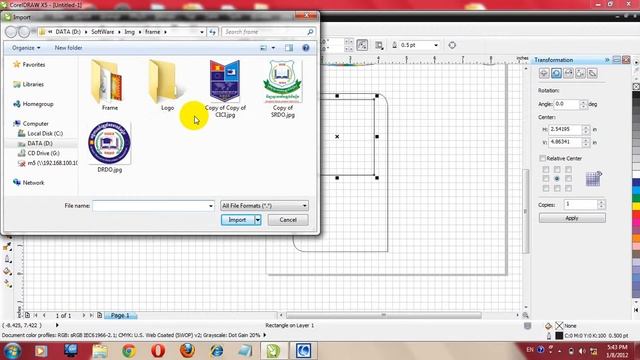Enable the Relative Center checkbox
This screenshot has height=360, width=640.
point(542,158)
